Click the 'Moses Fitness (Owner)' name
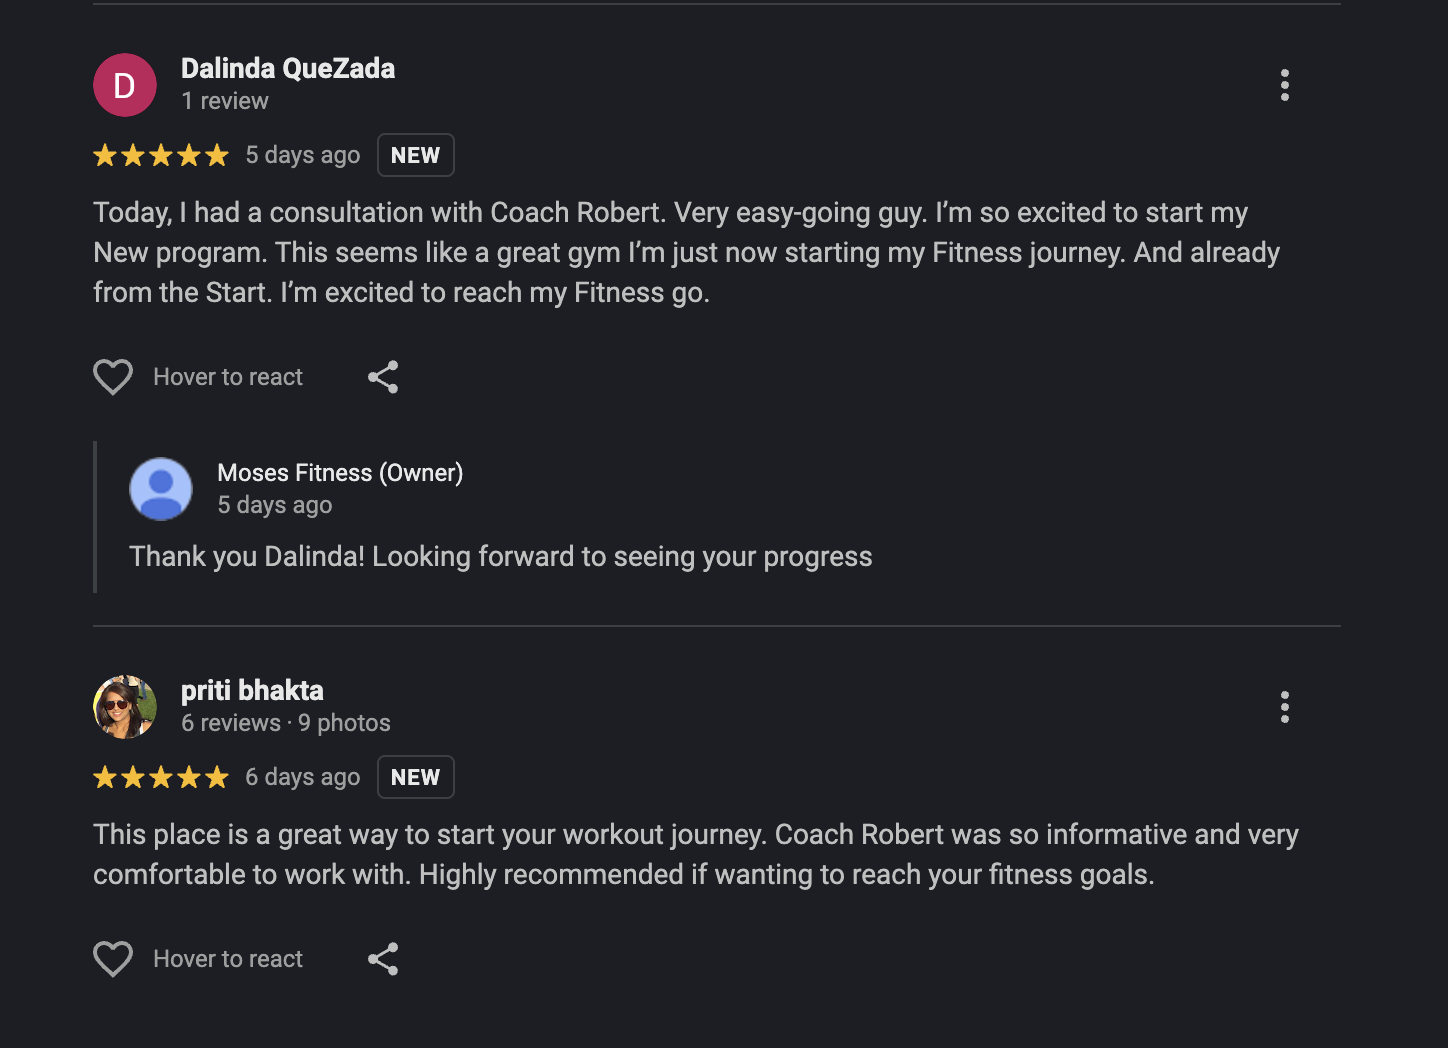Image resolution: width=1448 pixels, height=1048 pixels. pos(340,473)
